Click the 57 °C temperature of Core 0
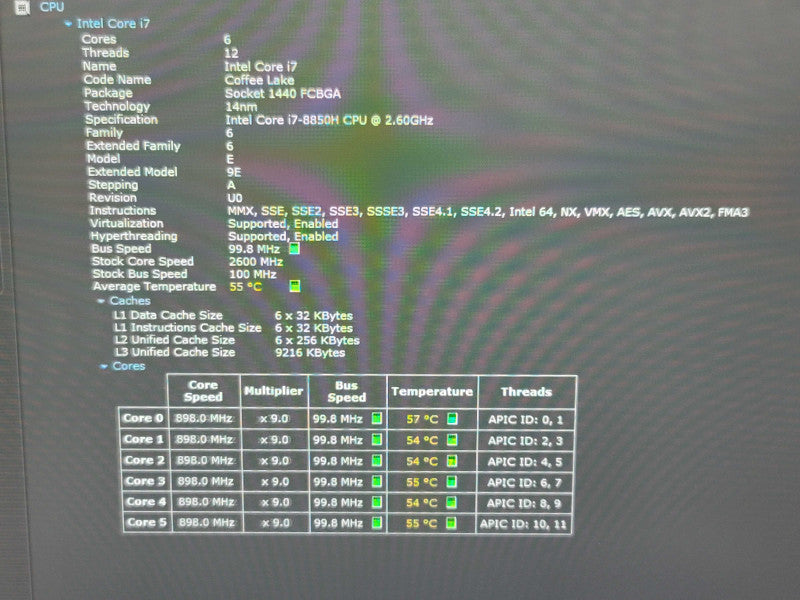 tap(422, 419)
